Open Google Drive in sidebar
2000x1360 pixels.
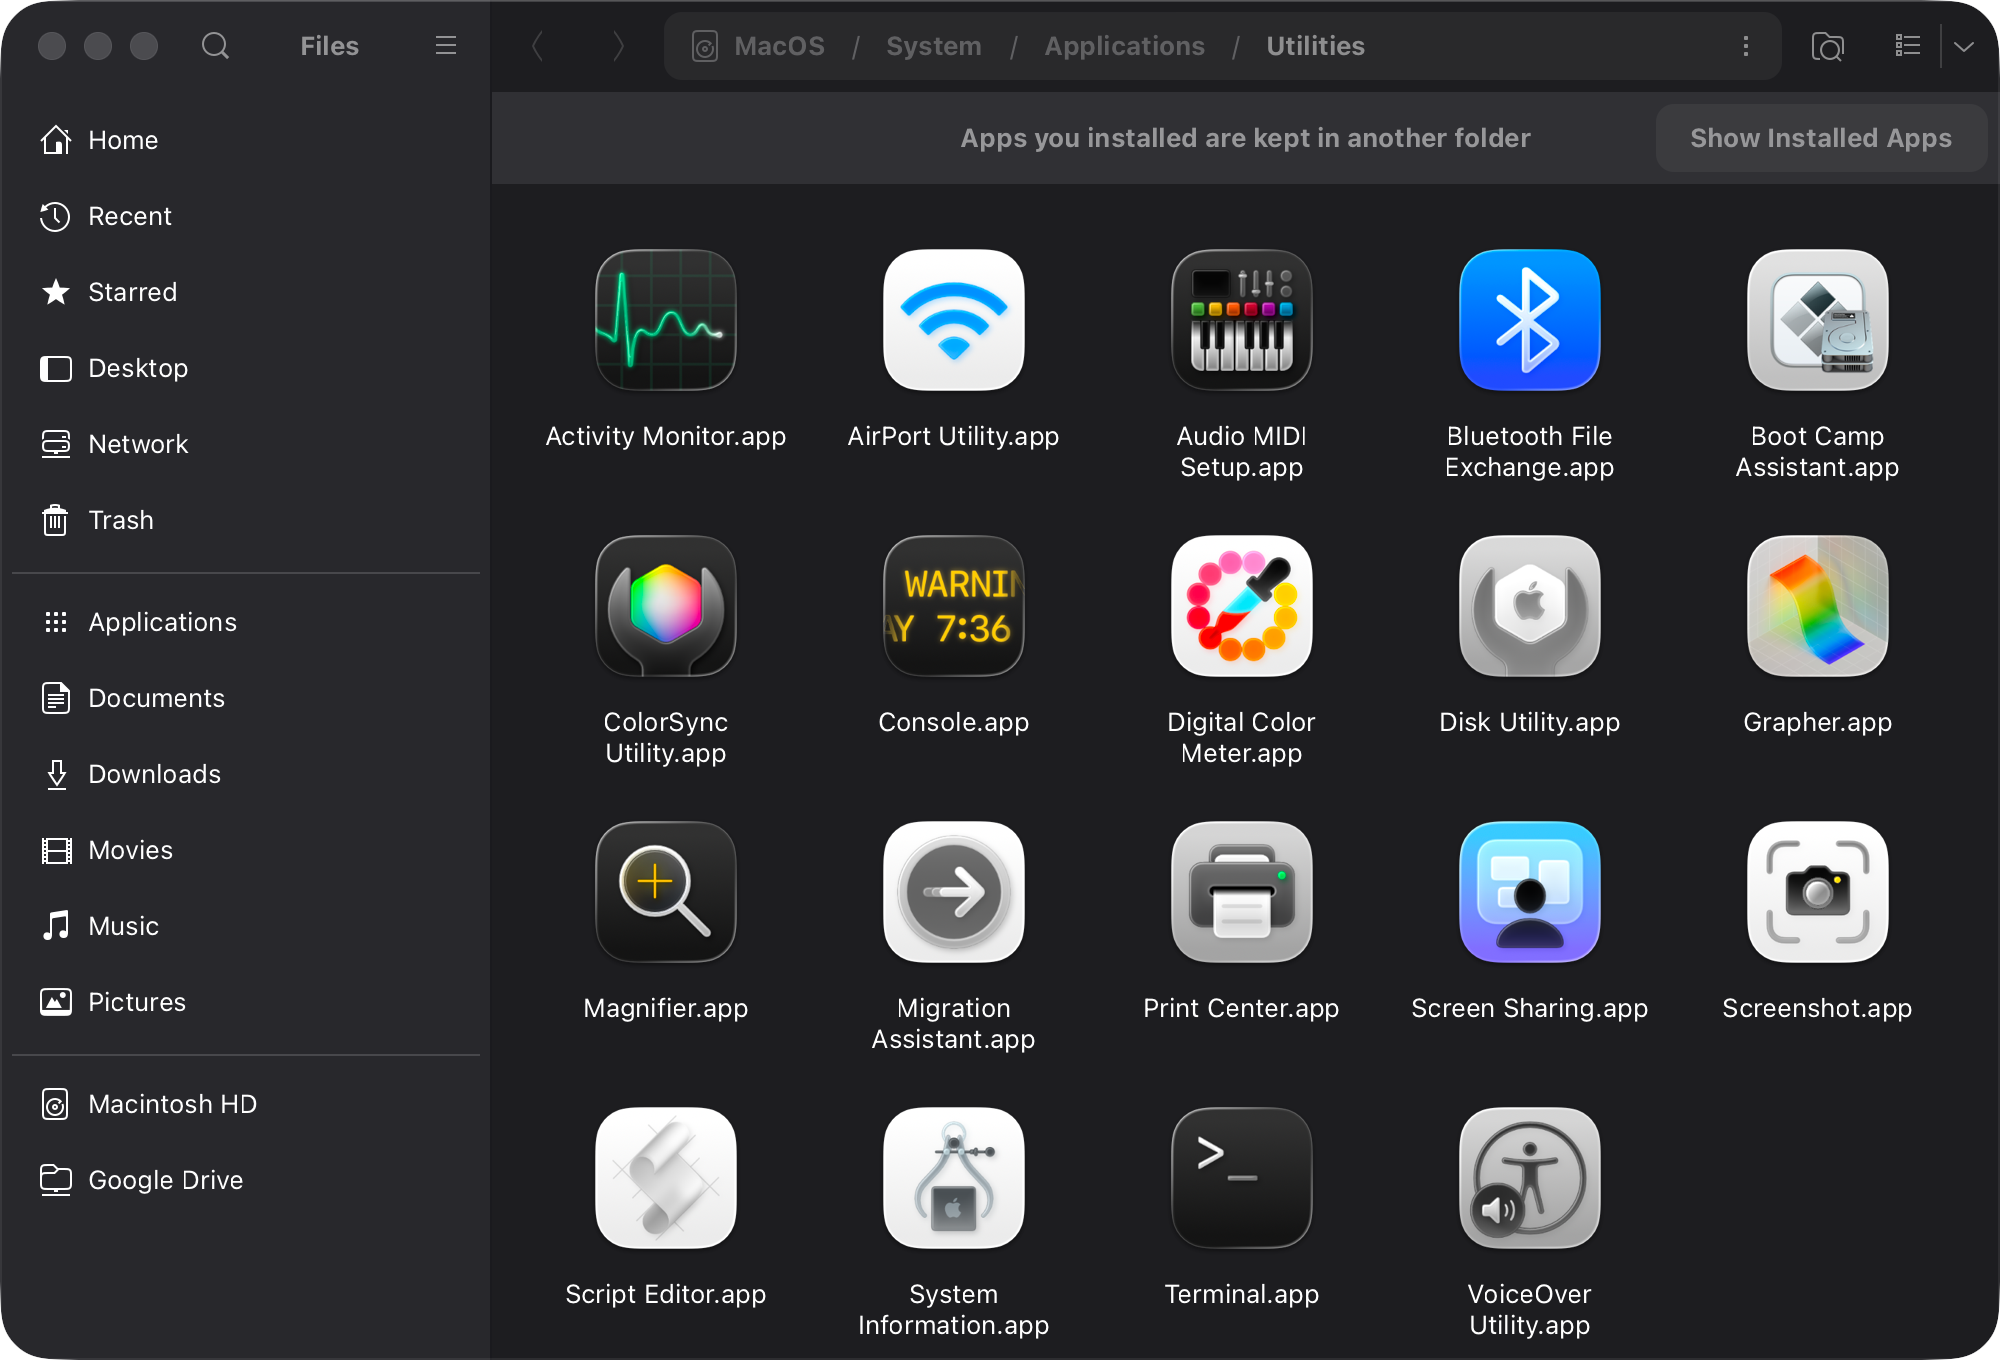tap(245, 1180)
